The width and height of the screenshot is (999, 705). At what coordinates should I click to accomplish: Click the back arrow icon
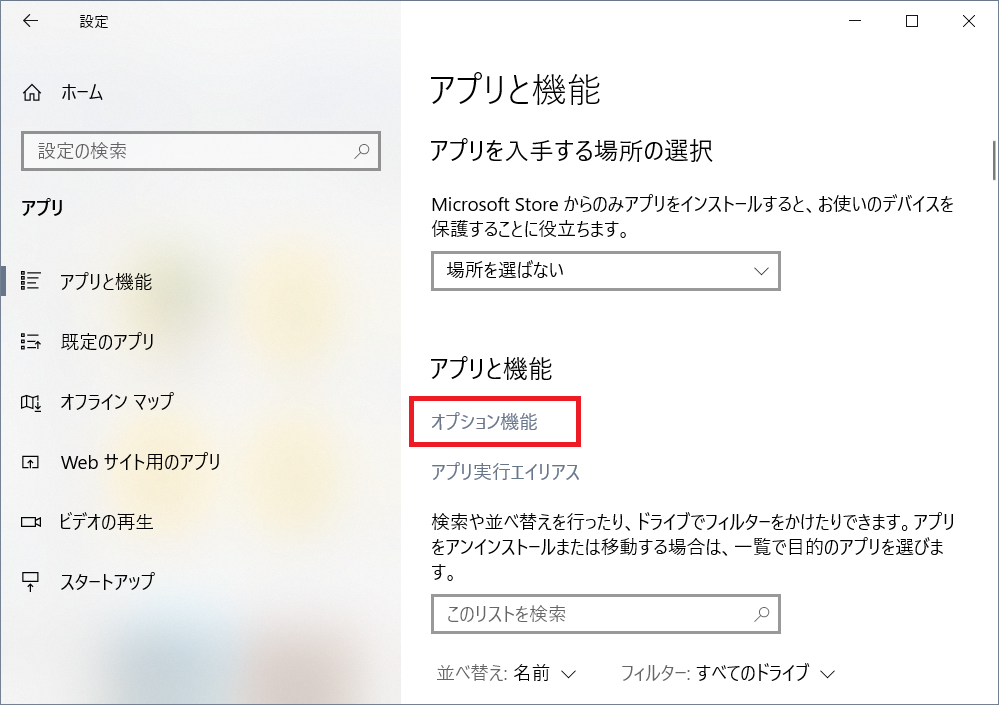pyautogui.click(x=30, y=21)
